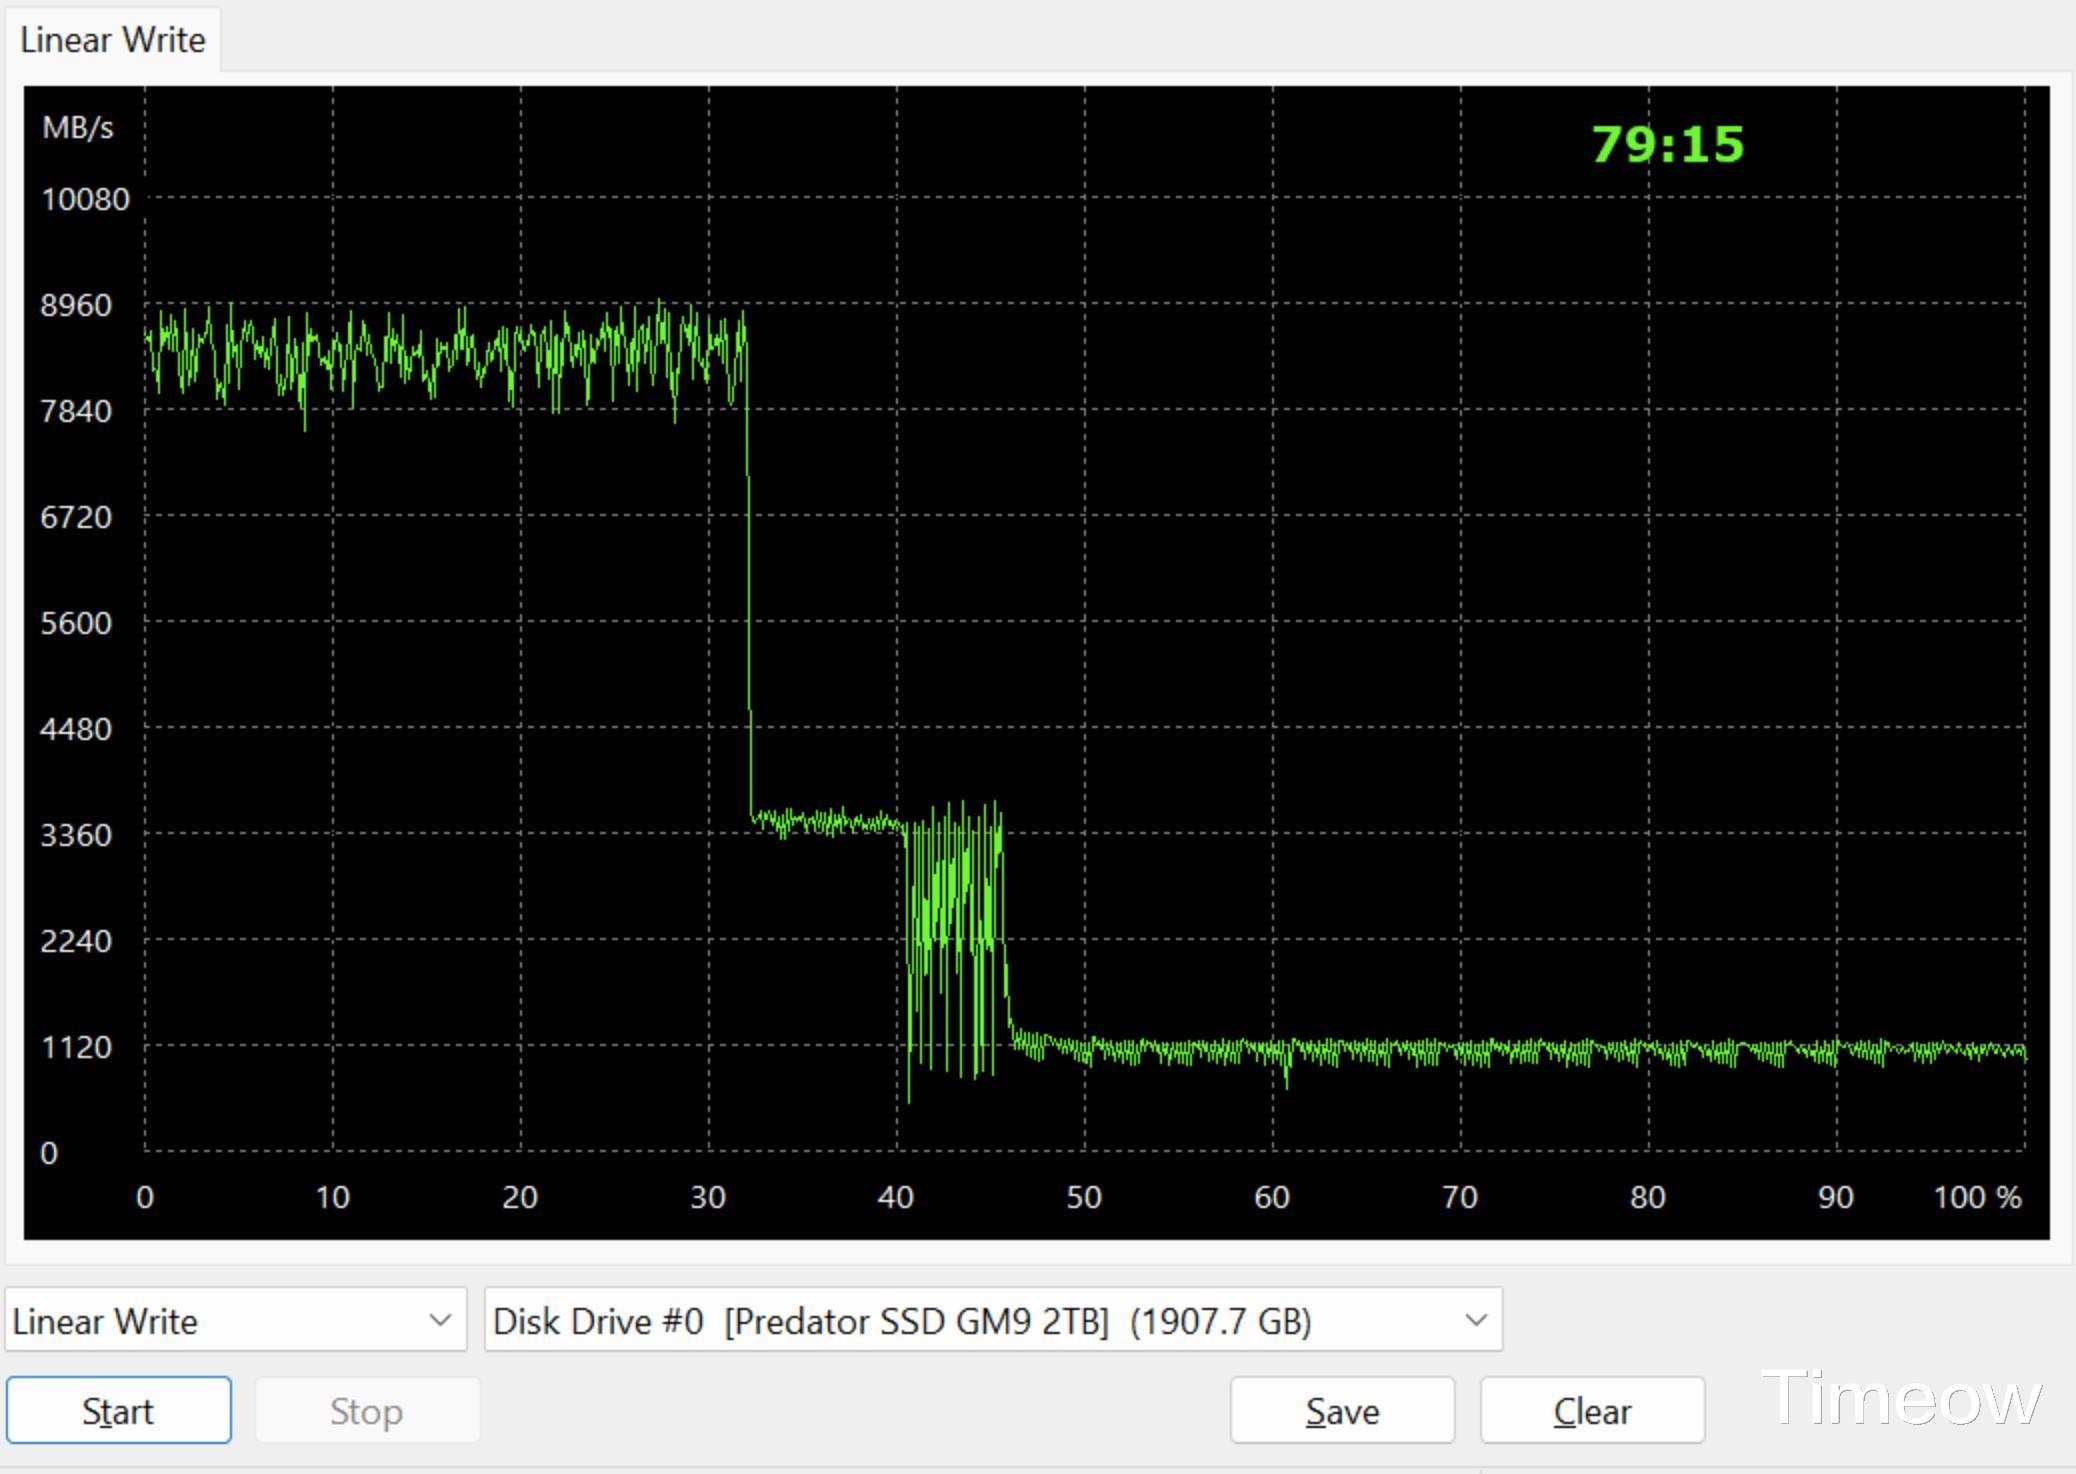The height and width of the screenshot is (1474, 2076).
Task: Click the 50 marker on the x-axis
Action: pyautogui.click(x=1085, y=1196)
